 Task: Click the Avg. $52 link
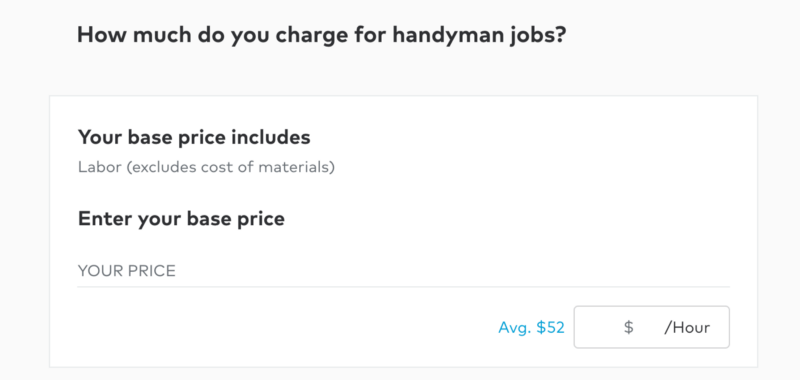click(x=531, y=327)
